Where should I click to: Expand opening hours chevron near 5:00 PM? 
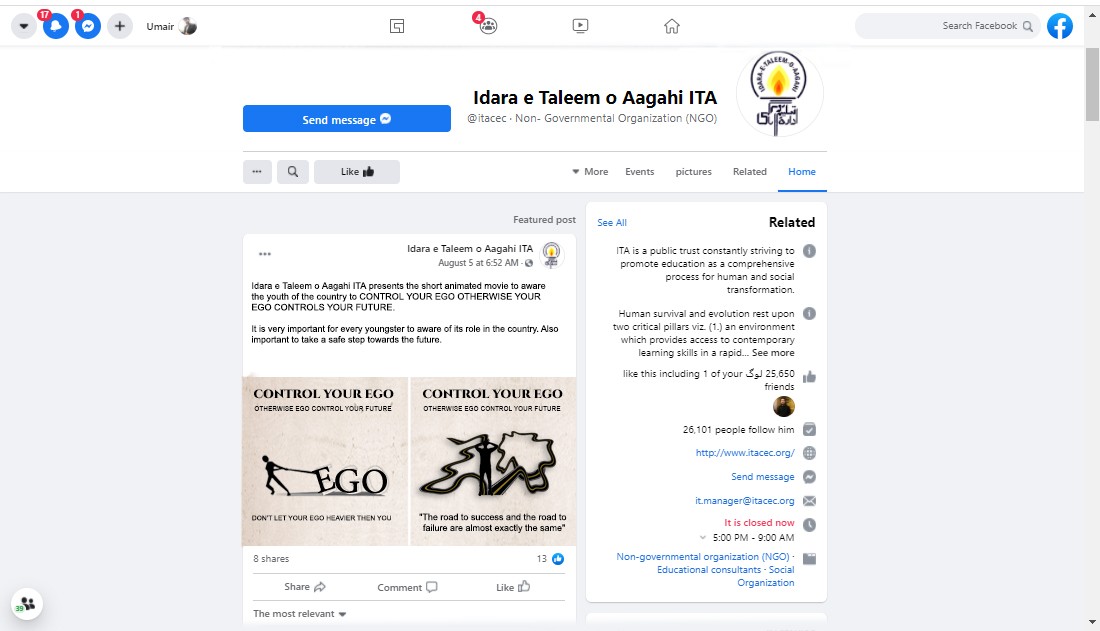tap(703, 538)
